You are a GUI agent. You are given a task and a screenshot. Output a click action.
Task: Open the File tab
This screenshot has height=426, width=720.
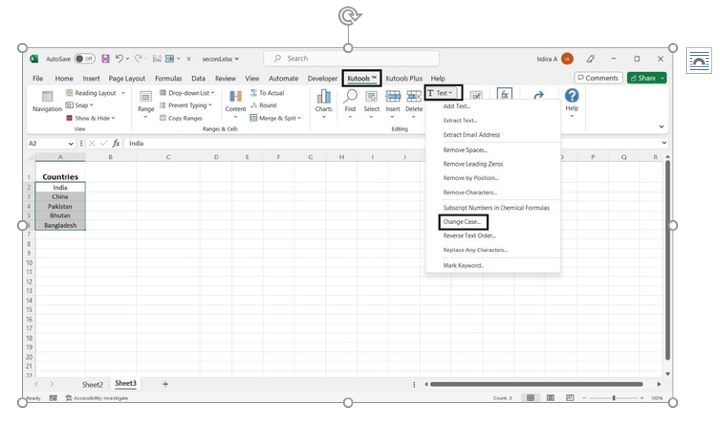tap(38, 78)
